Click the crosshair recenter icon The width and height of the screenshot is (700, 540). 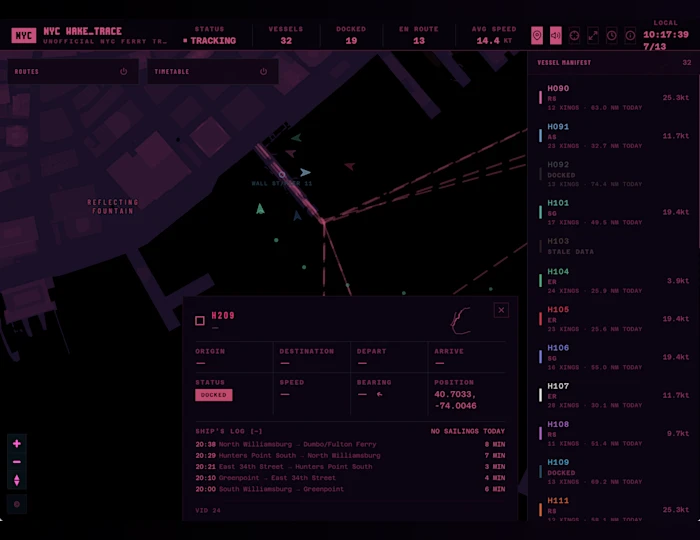[574, 35]
